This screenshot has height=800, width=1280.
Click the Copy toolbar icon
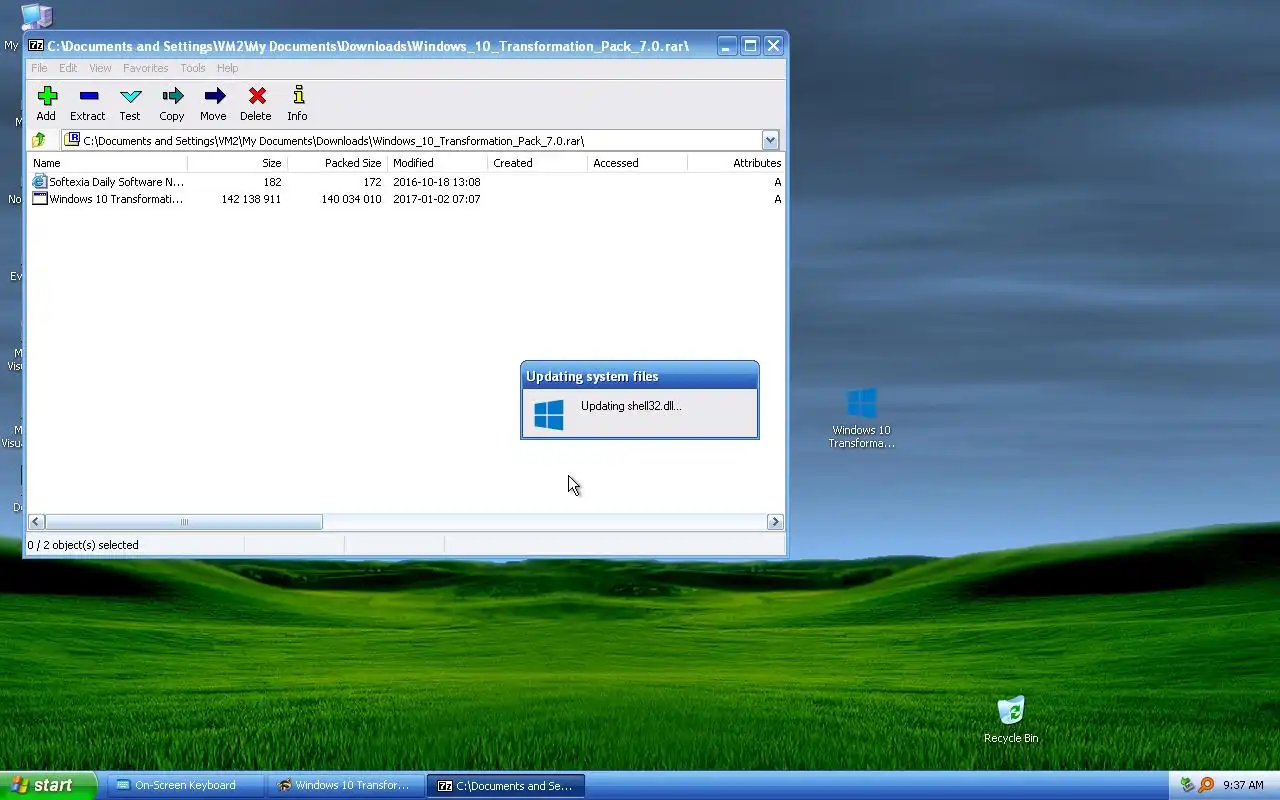tap(172, 96)
